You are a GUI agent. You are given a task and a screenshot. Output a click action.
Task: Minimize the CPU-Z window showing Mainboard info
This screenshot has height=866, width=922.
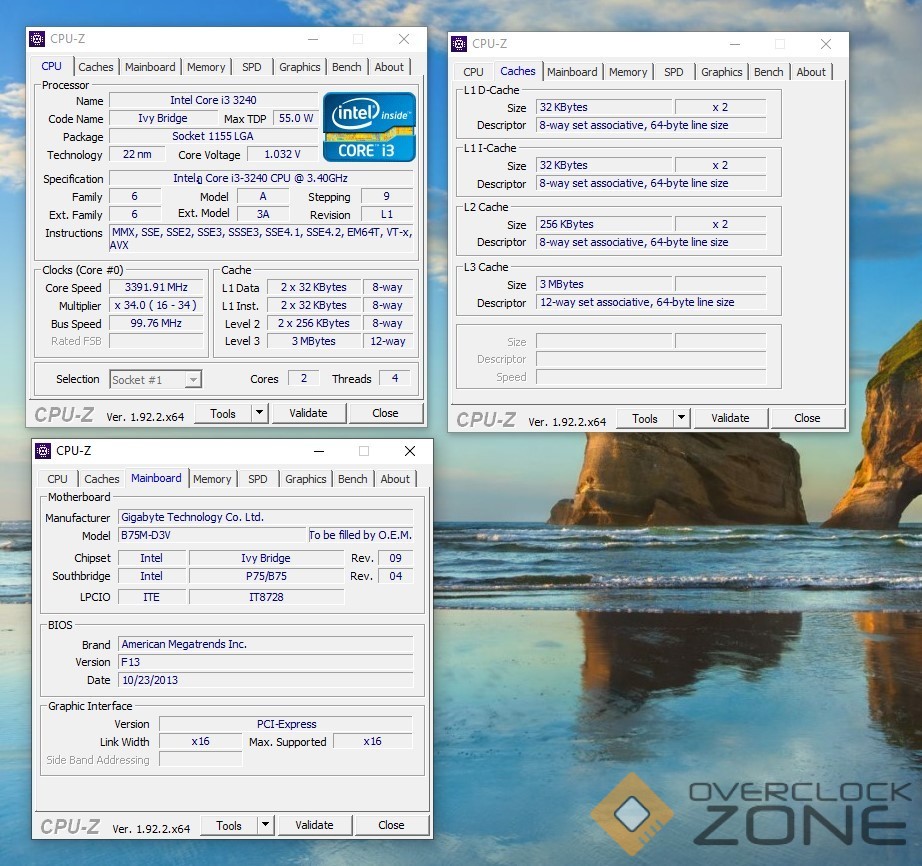317,451
